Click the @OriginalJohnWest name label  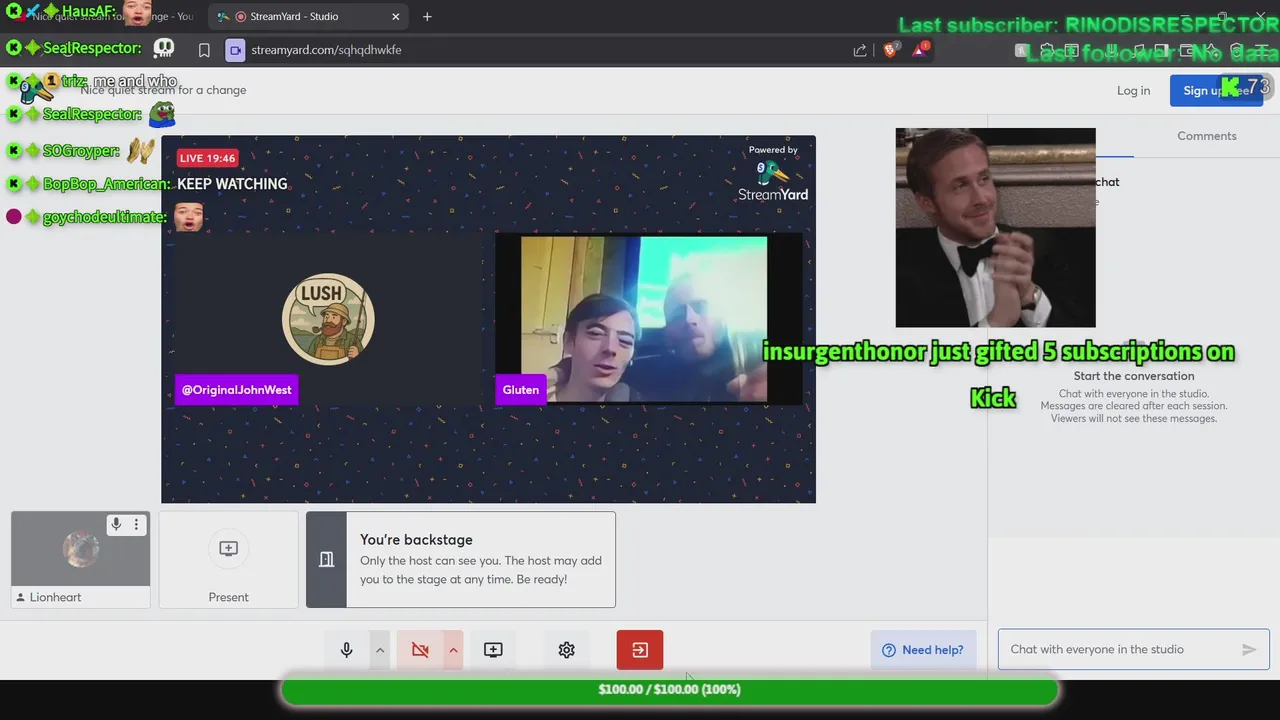(236, 390)
